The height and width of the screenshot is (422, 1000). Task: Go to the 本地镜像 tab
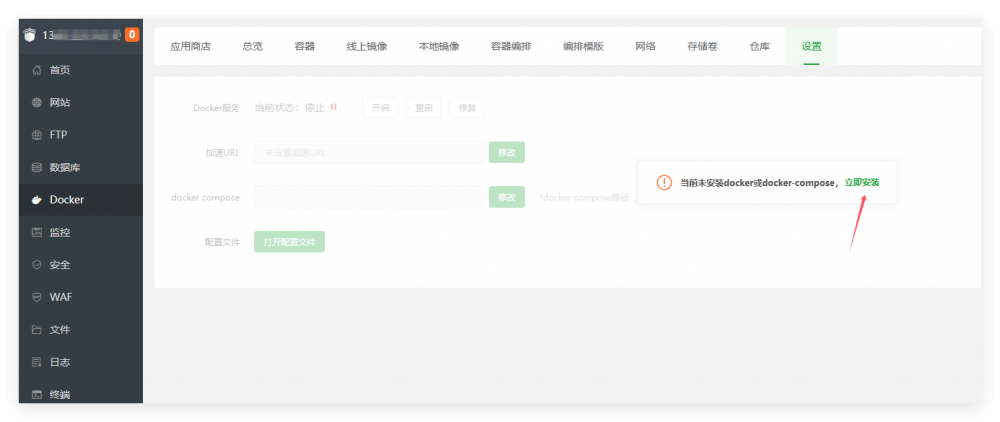439,46
